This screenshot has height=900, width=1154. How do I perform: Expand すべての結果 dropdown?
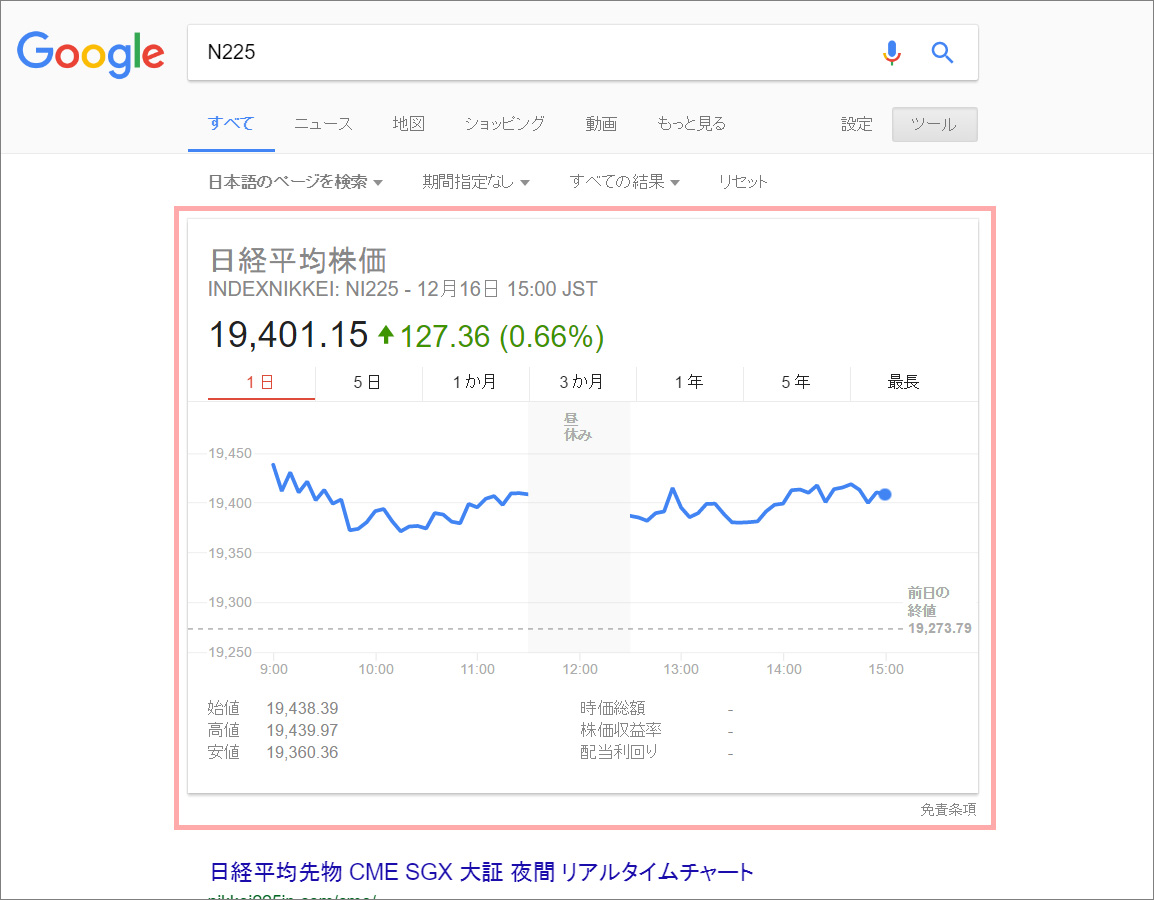624,182
